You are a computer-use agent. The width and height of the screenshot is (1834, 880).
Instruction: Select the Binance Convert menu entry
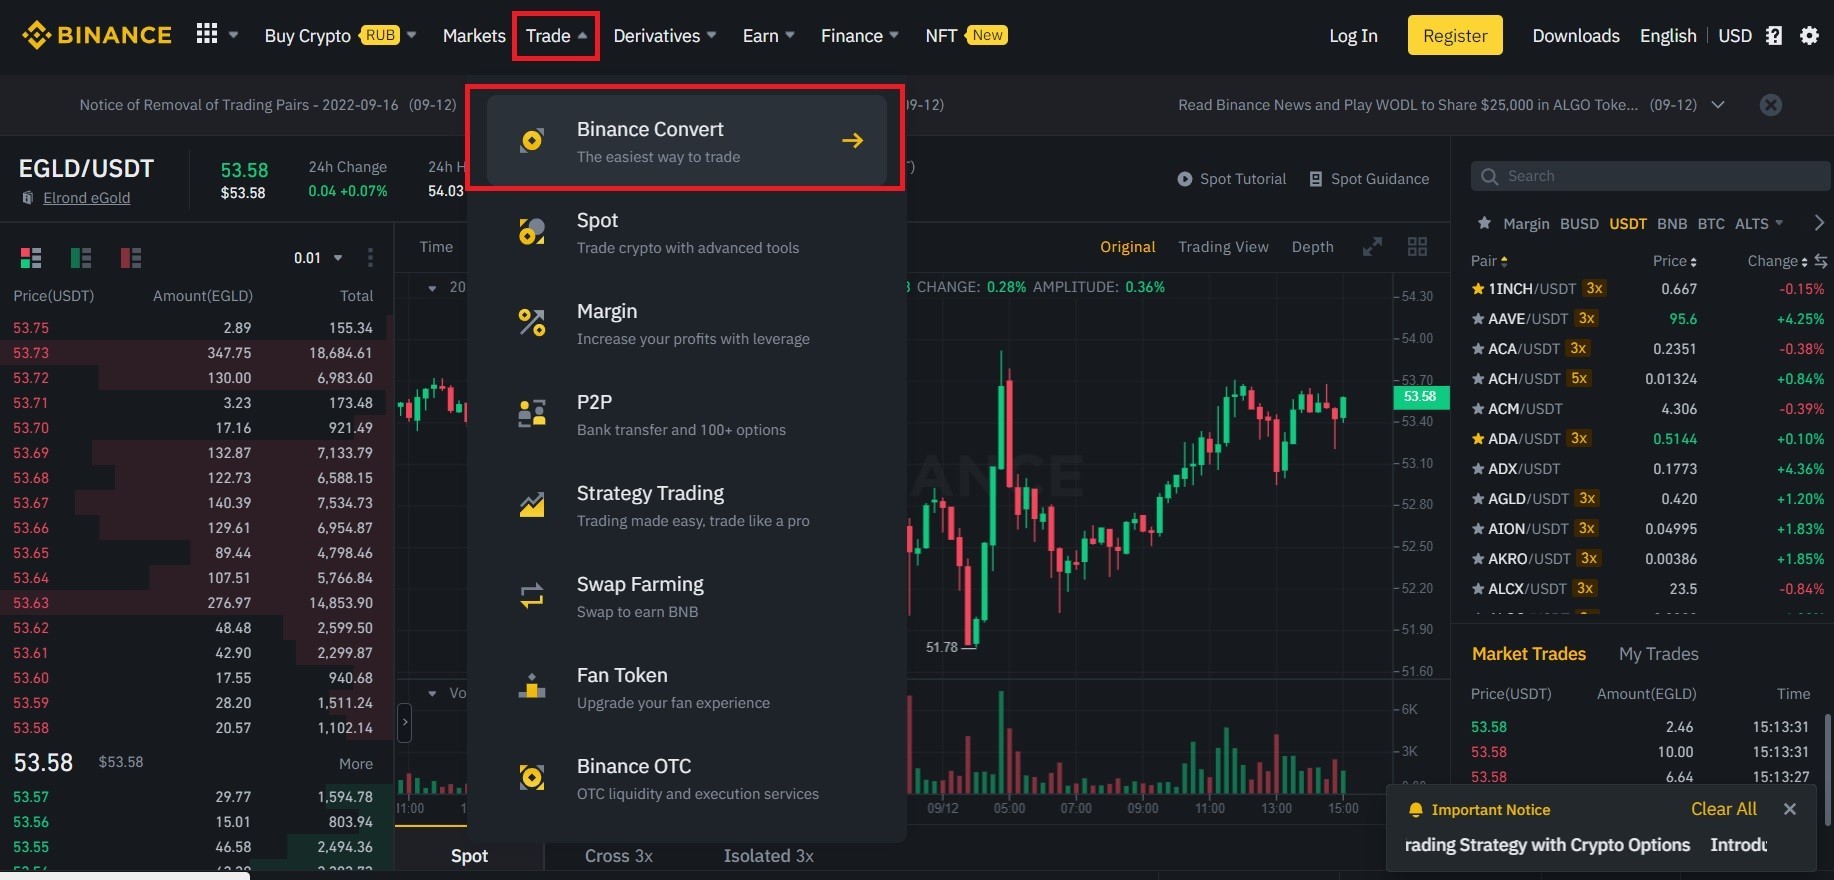click(x=686, y=140)
